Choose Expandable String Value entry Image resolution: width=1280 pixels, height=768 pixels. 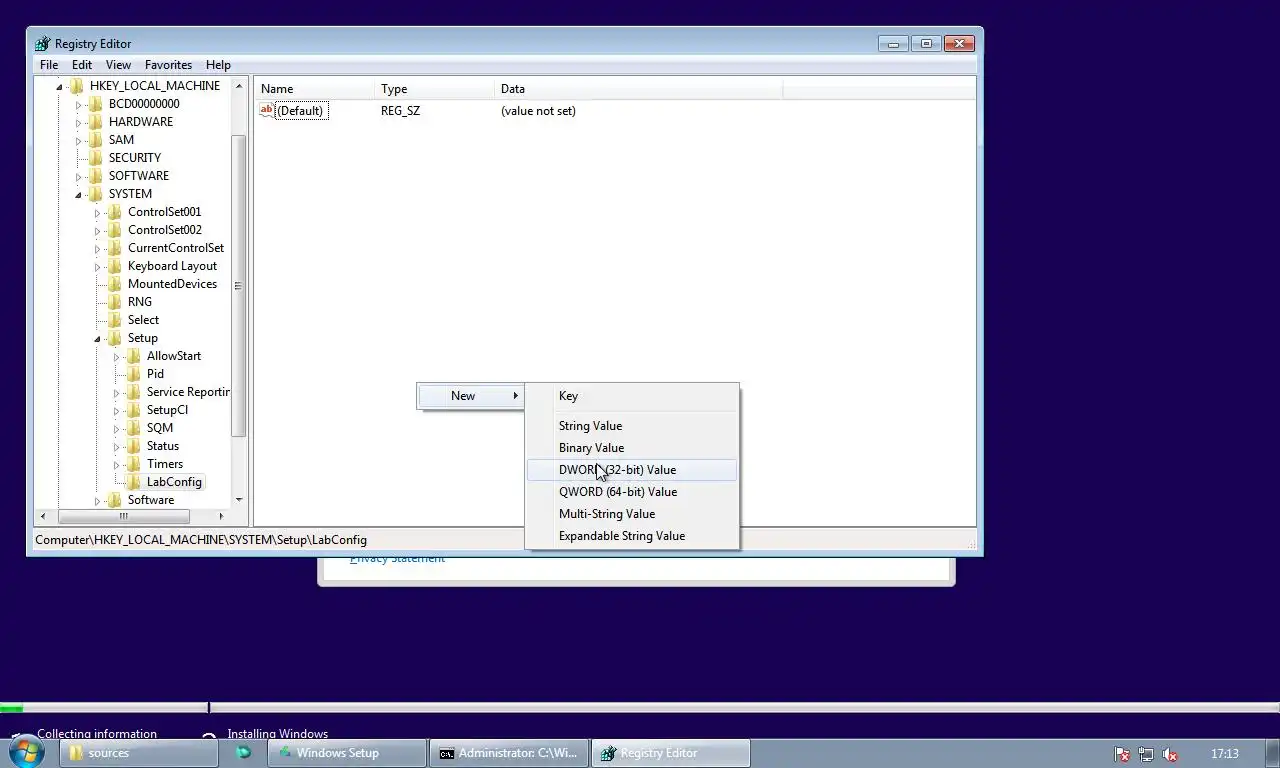tap(632, 536)
